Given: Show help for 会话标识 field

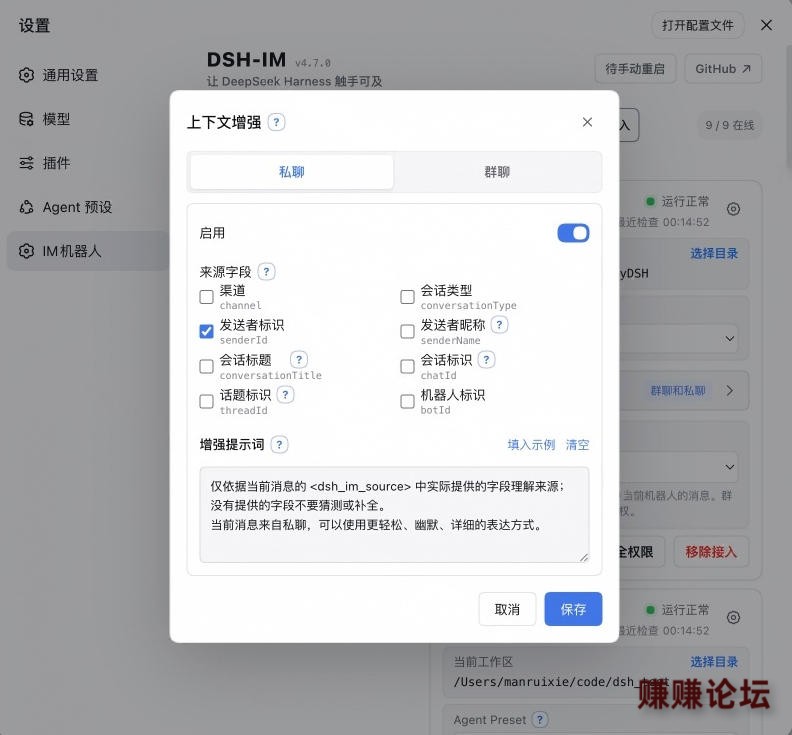Looking at the screenshot, I should click(x=486, y=360).
